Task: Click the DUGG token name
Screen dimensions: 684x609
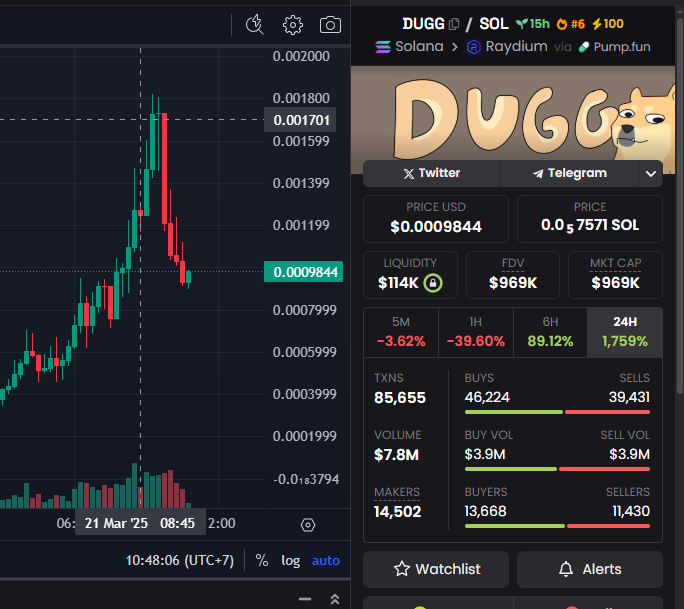Action: (x=423, y=24)
